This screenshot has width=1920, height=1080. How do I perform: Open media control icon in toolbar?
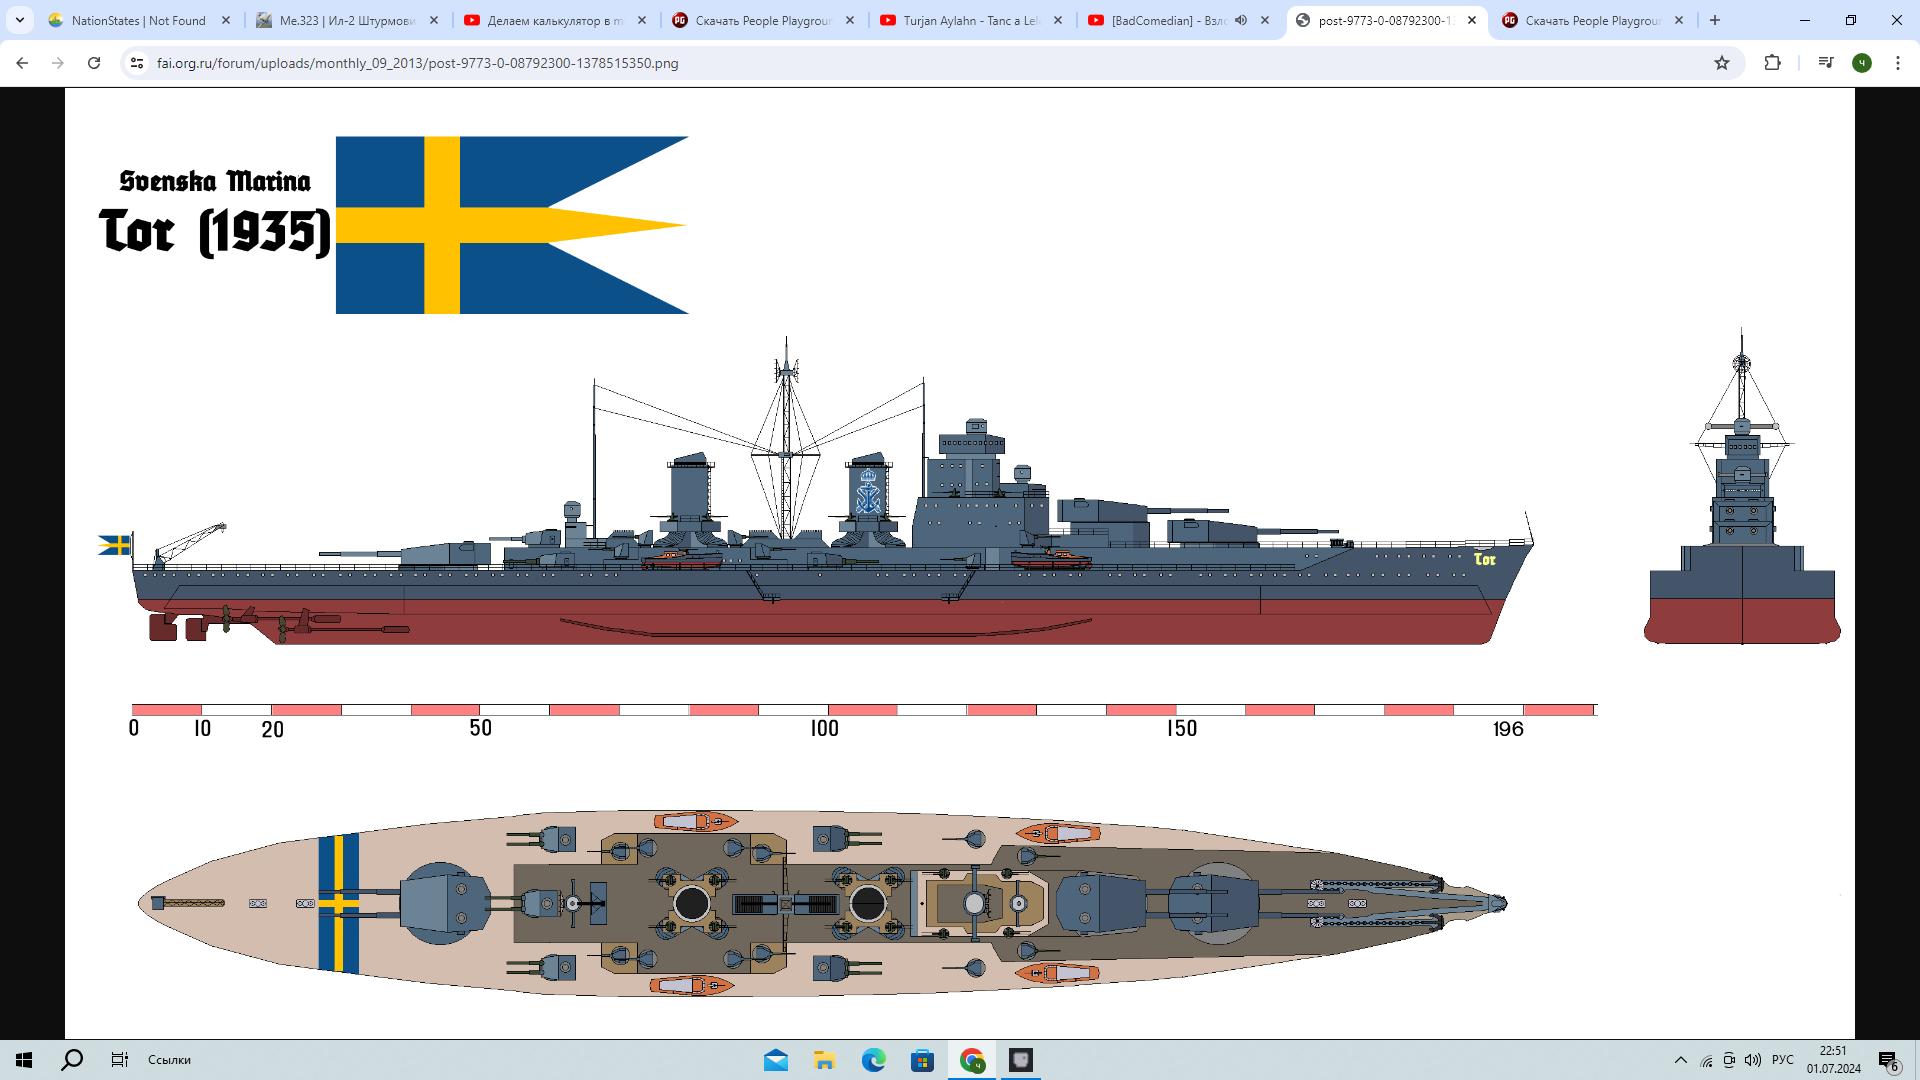coord(1826,63)
